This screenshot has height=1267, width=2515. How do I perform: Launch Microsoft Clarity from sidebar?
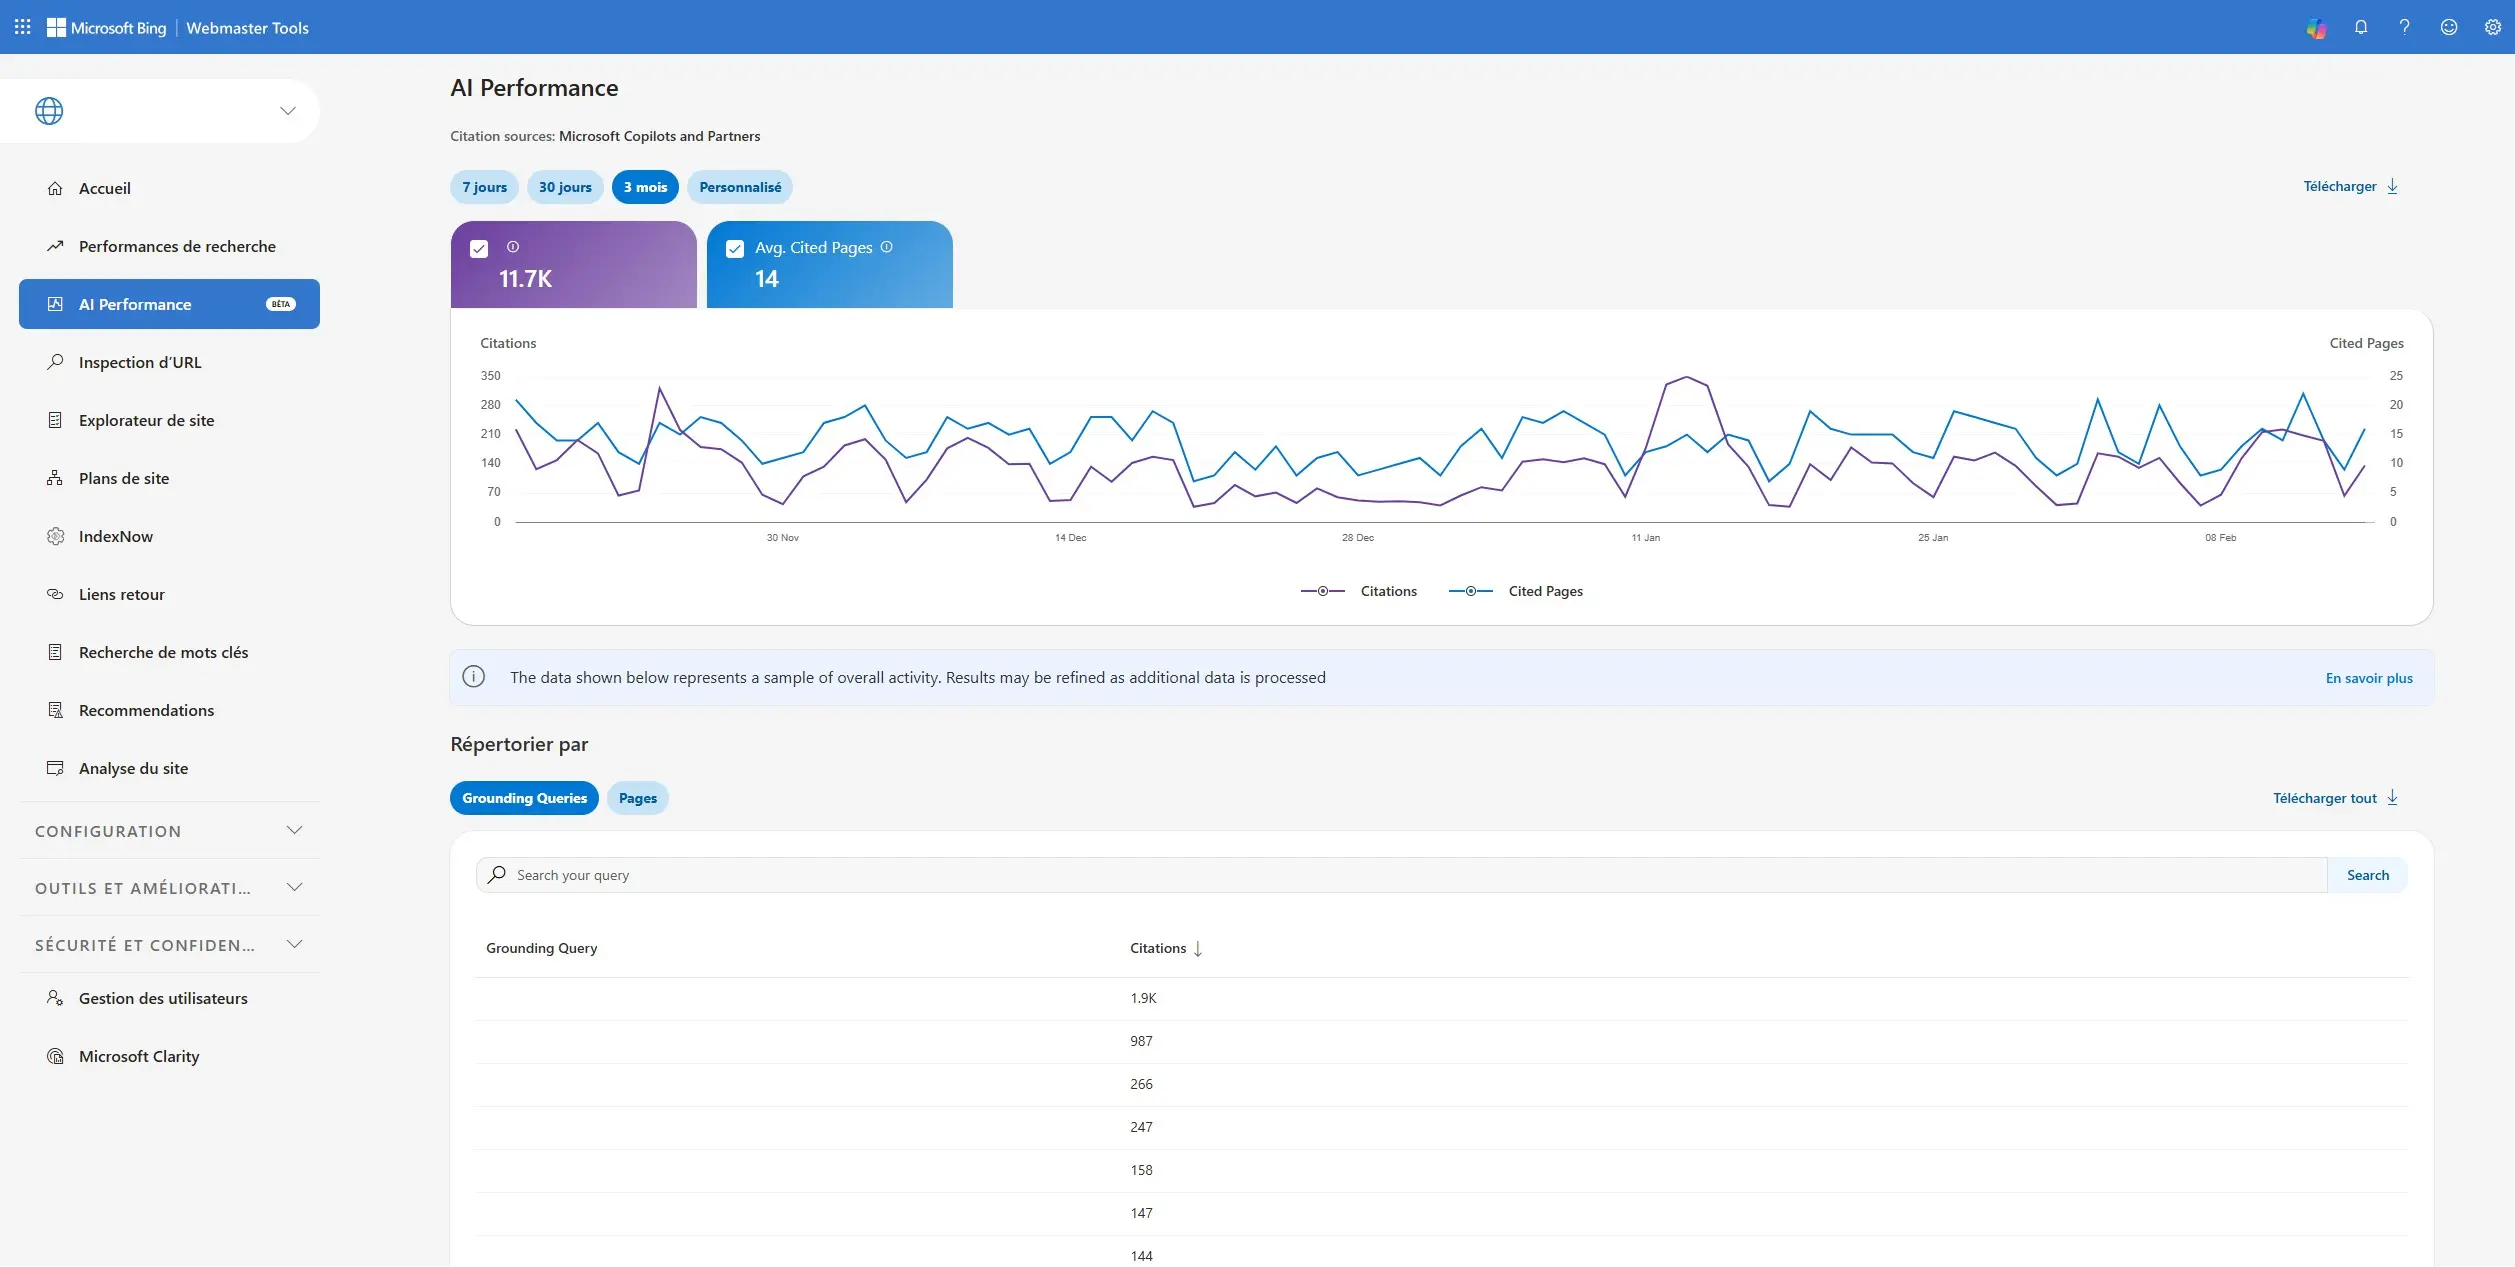[x=139, y=1056]
